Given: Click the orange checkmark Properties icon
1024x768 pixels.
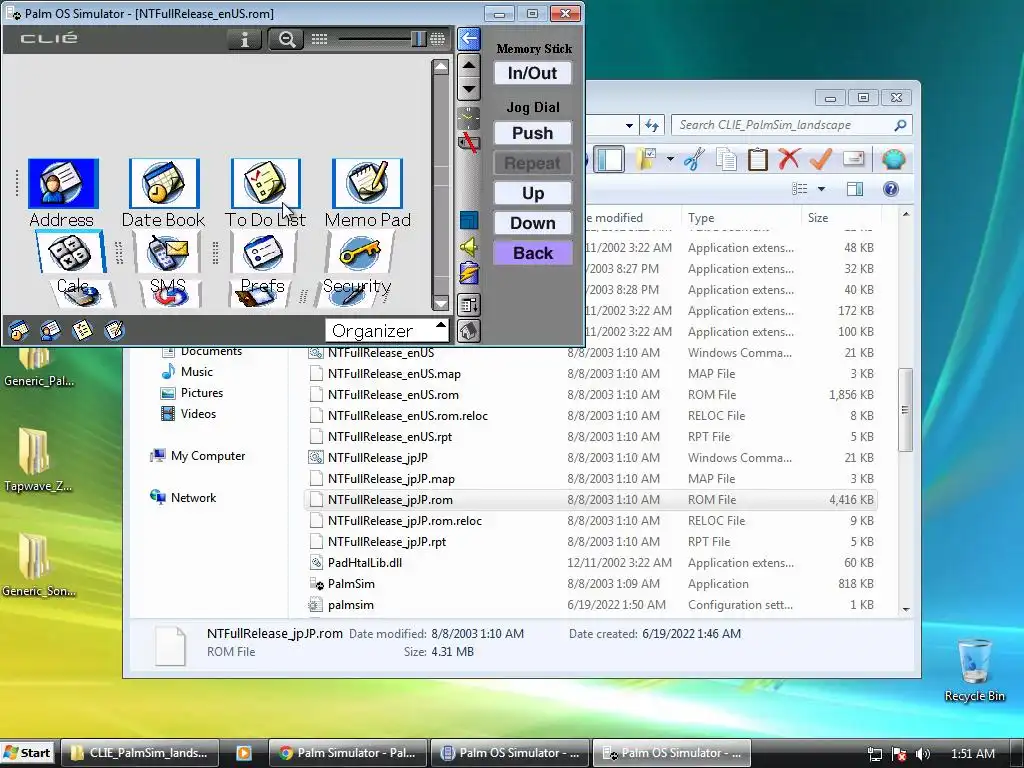Looking at the screenshot, I should tap(821, 159).
